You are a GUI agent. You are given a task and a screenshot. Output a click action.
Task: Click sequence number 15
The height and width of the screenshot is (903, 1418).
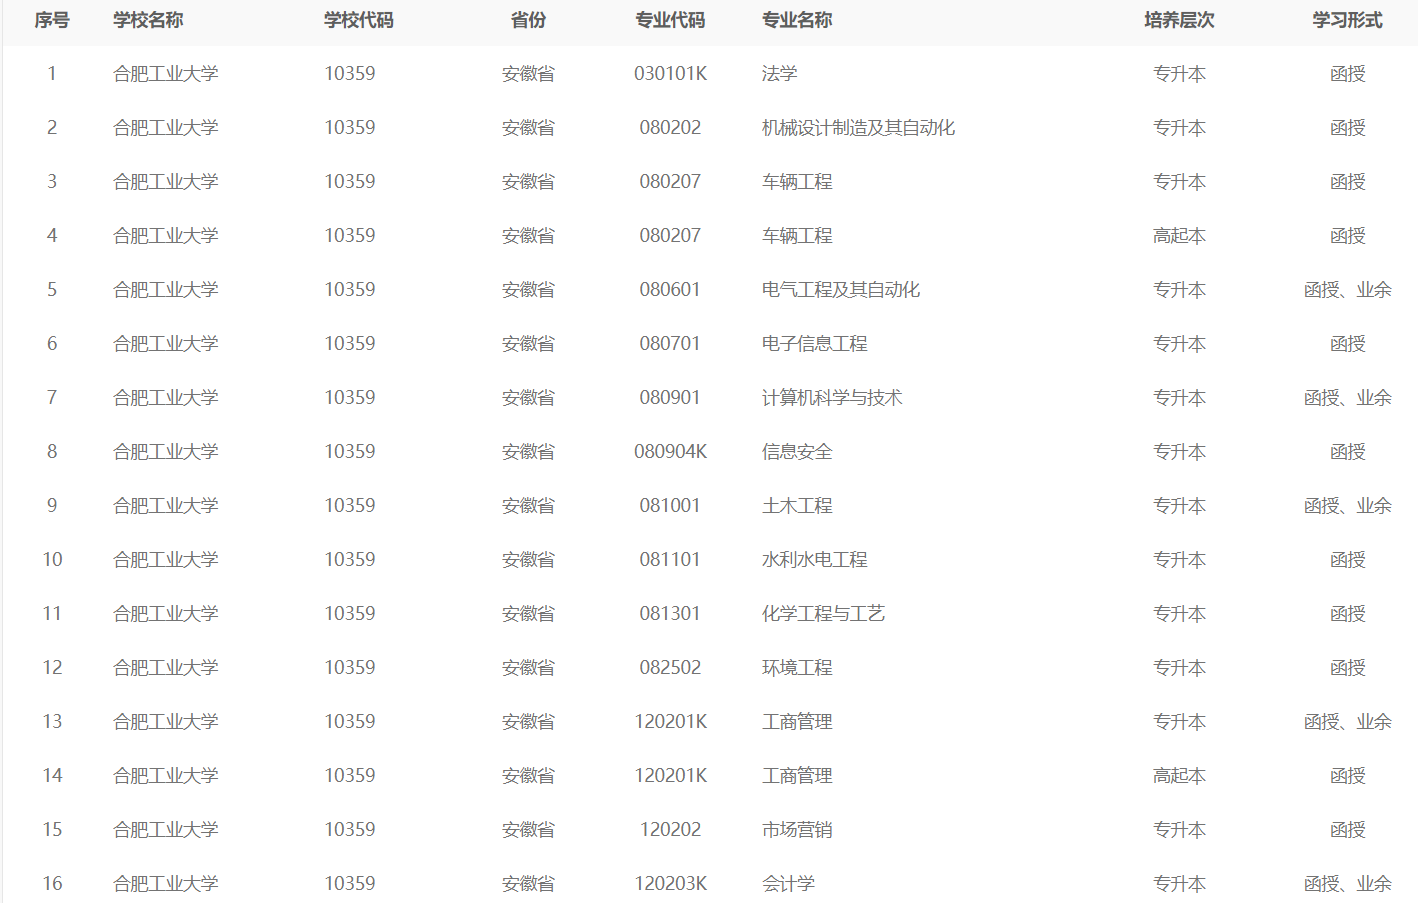coord(52,830)
